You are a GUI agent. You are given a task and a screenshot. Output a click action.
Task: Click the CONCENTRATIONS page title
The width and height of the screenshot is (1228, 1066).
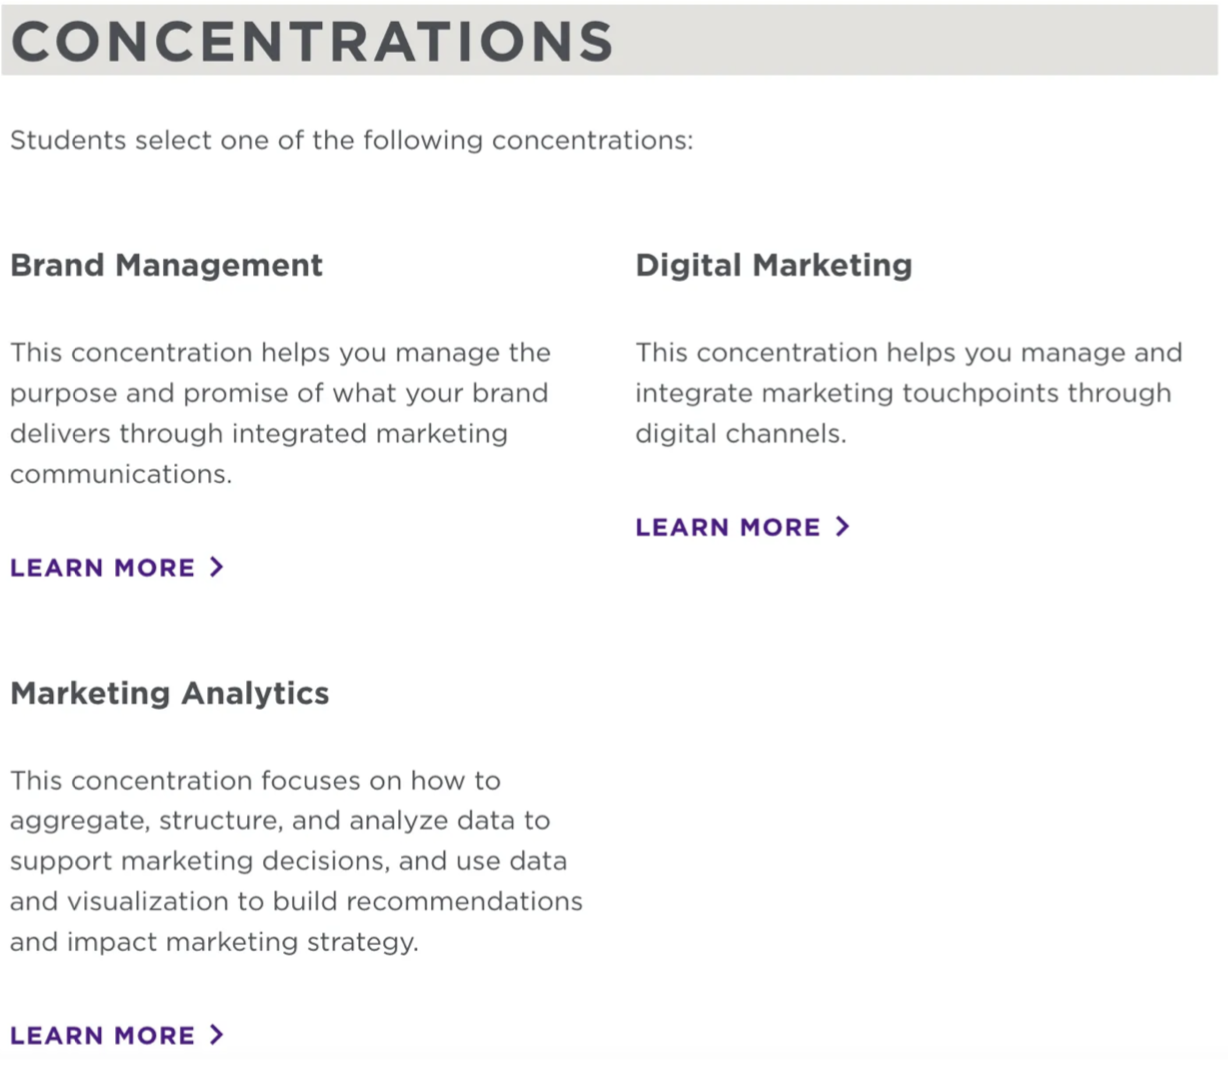point(312,41)
